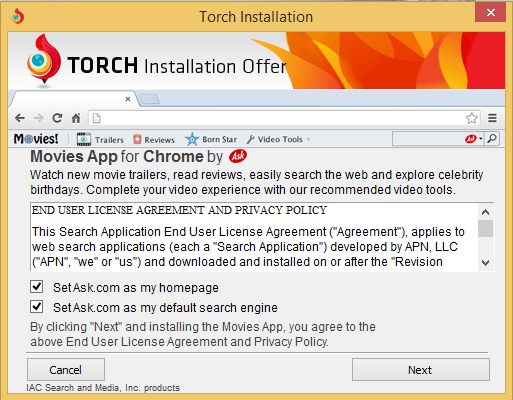Close the browser preview tab
The width and height of the screenshot is (513, 400).
tap(128, 99)
